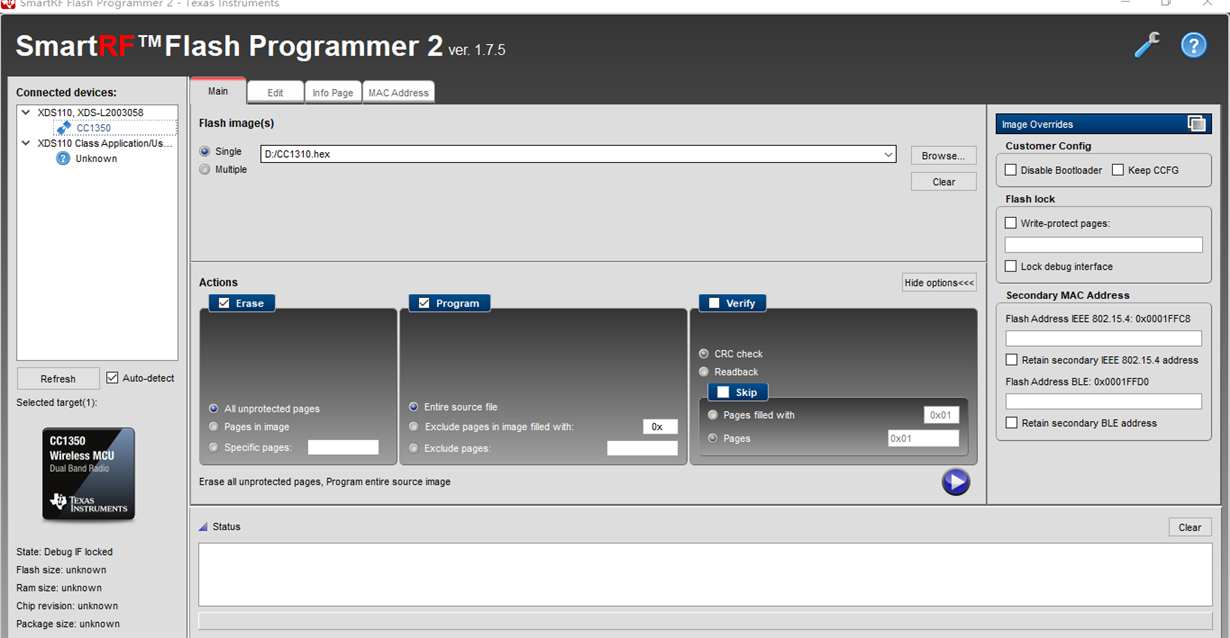The width and height of the screenshot is (1230, 638).
Task: Uncheck the Erase action
Action: [x=224, y=303]
